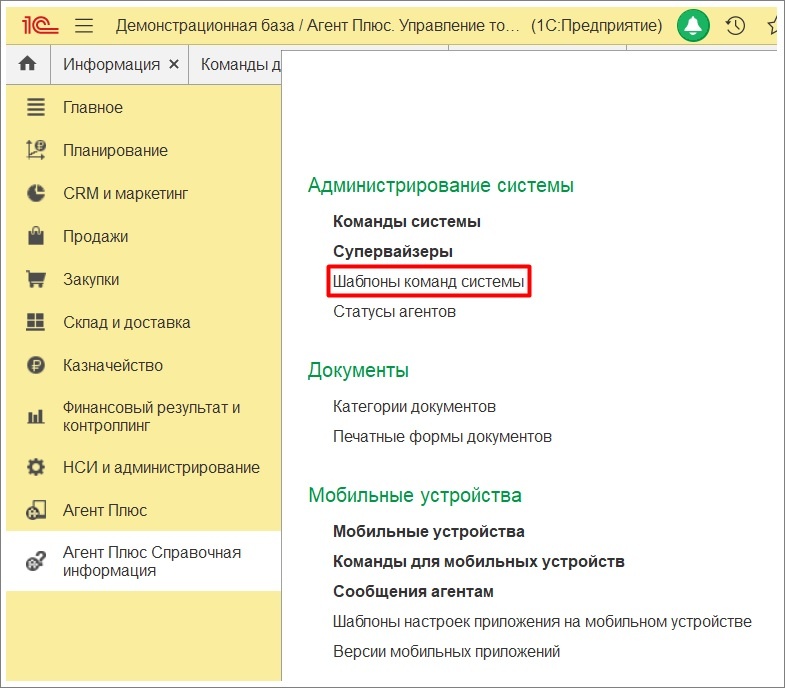Click the CRM и маркетинг pie icon
Image resolution: width=785 pixels, height=688 pixels.
pos(36,193)
